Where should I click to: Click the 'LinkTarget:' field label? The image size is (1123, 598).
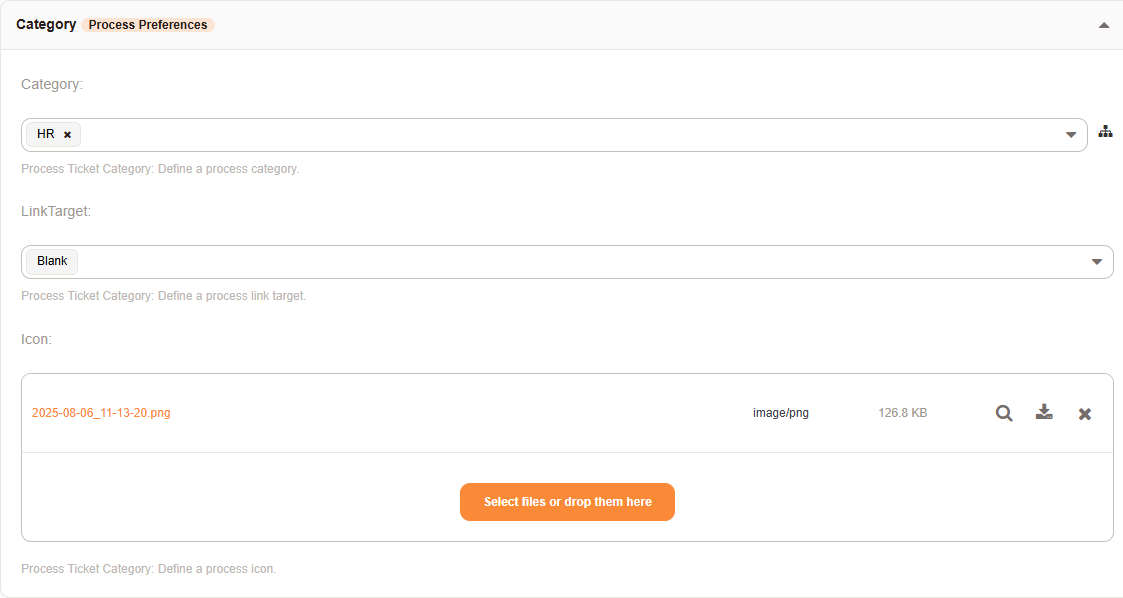coord(56,211)
